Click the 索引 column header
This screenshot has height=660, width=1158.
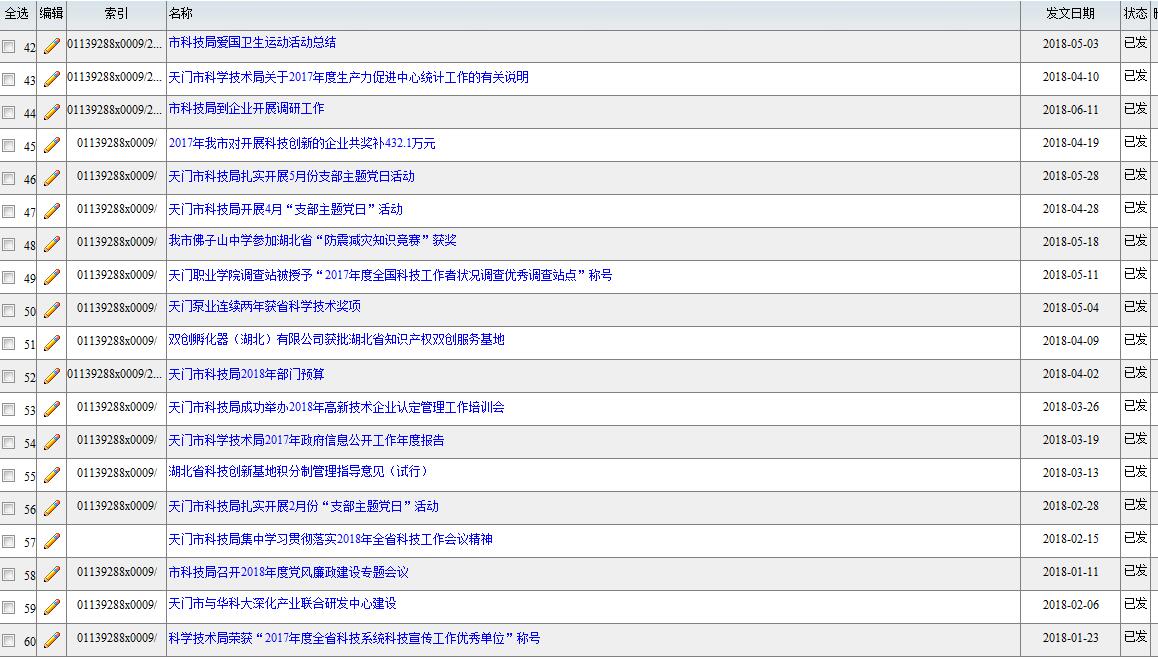click(116, 14)
